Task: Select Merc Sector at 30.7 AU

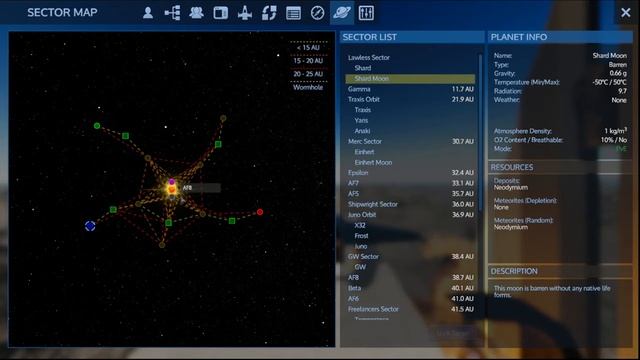Action: [x=410, y=141]
